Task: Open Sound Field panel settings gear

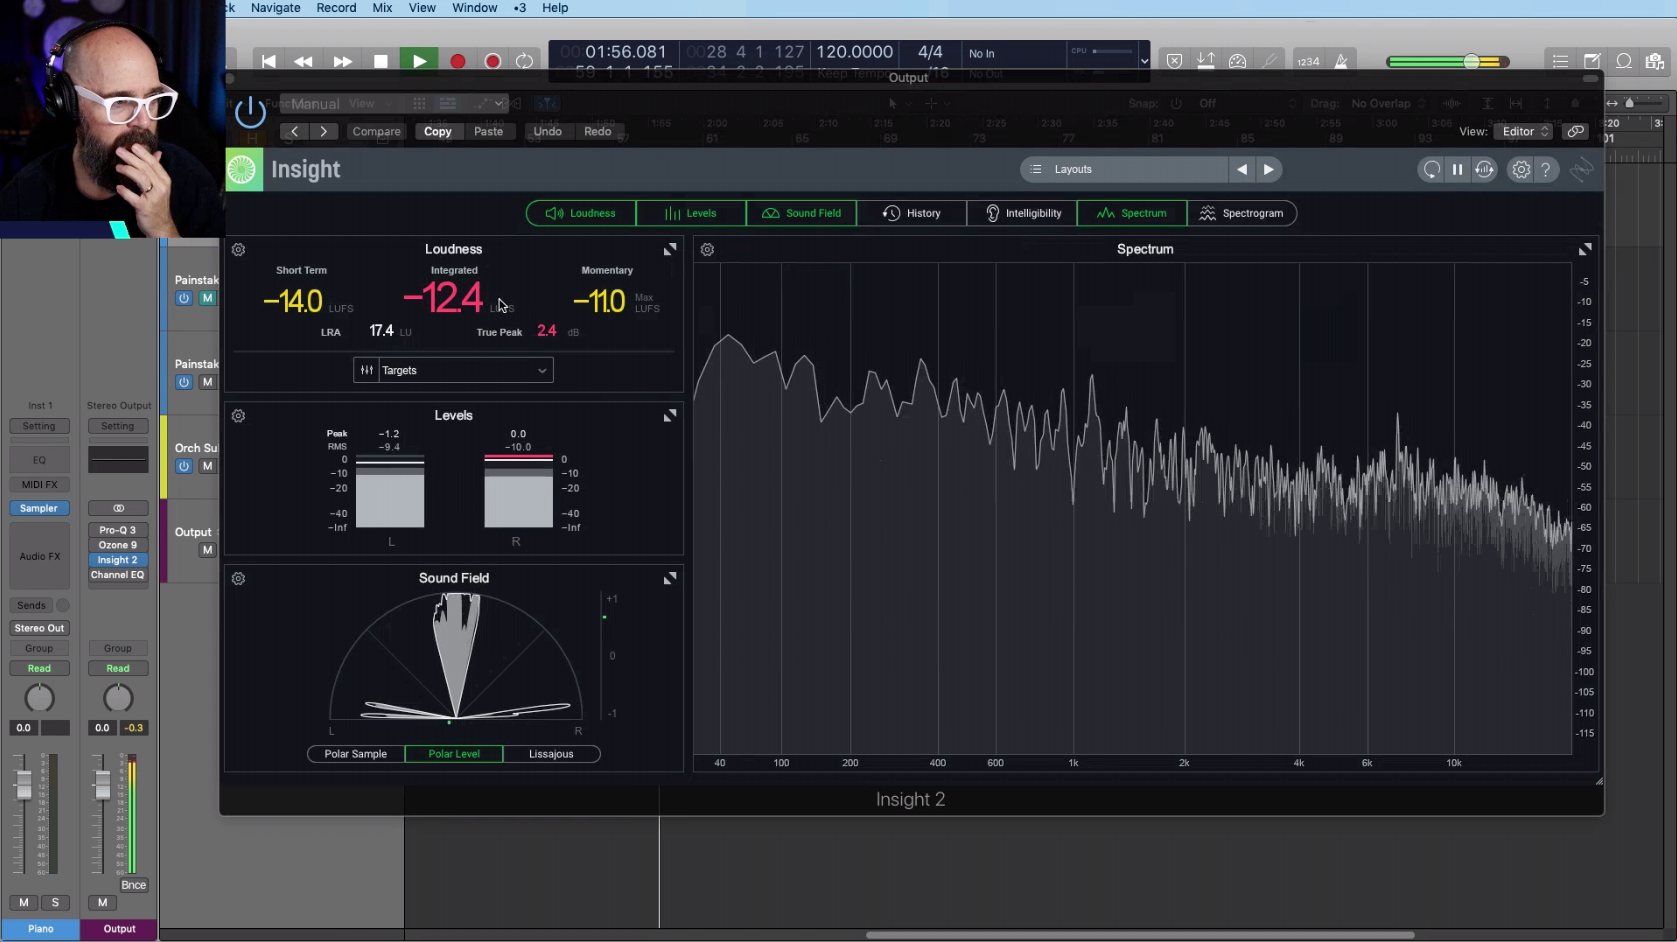Action: tap(238, 579)
